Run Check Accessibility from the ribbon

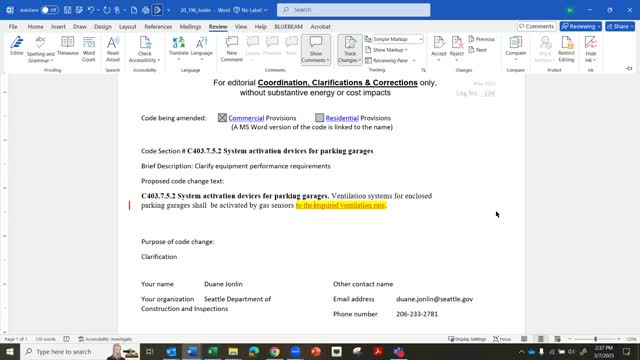[x=144, y=49]
